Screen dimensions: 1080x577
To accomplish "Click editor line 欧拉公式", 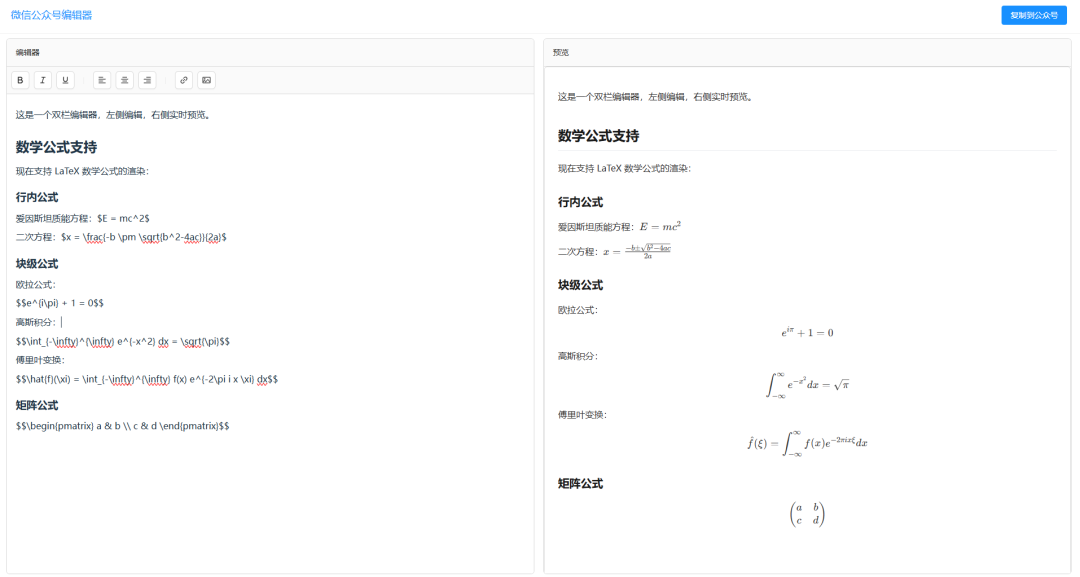I will pos(36,284).
